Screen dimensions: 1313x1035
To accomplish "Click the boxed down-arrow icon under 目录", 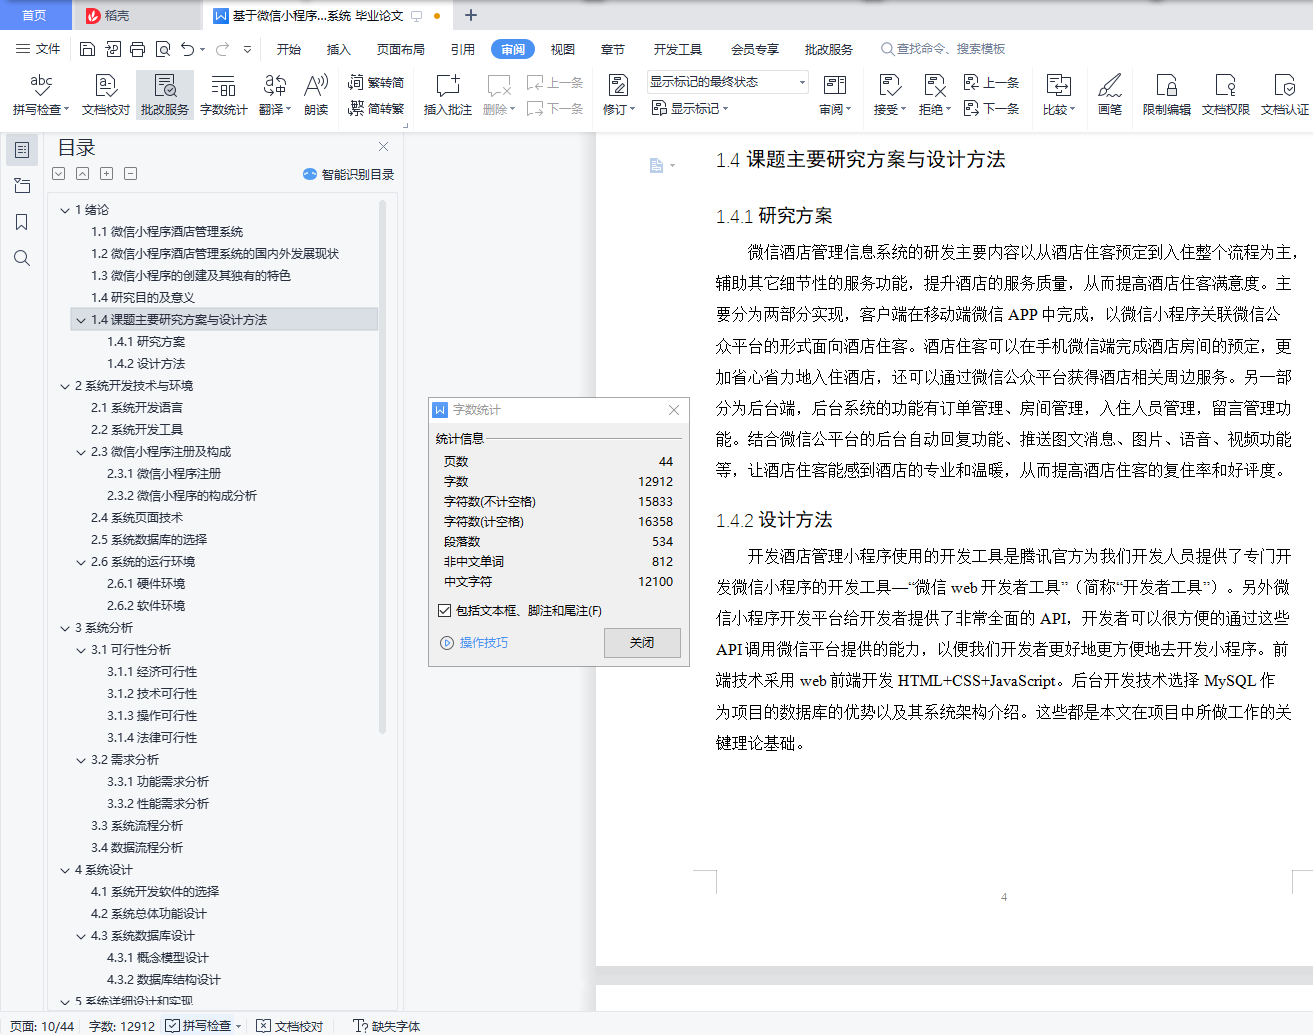I will pos(59,174).
